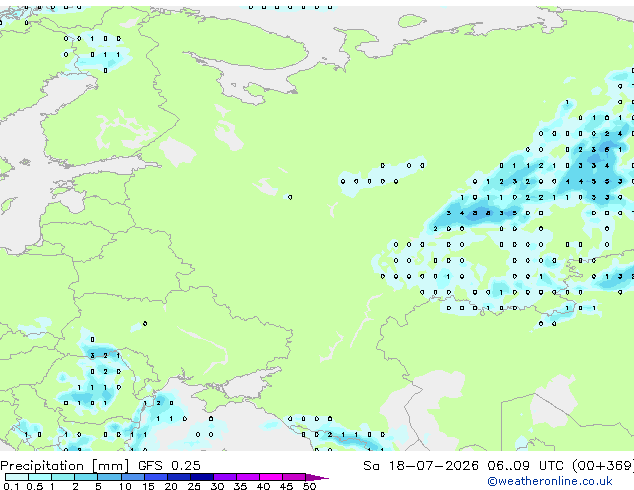This screenshot has width=634, height=490.
Task: Click the '50' legend scale label
Action: 309,486
